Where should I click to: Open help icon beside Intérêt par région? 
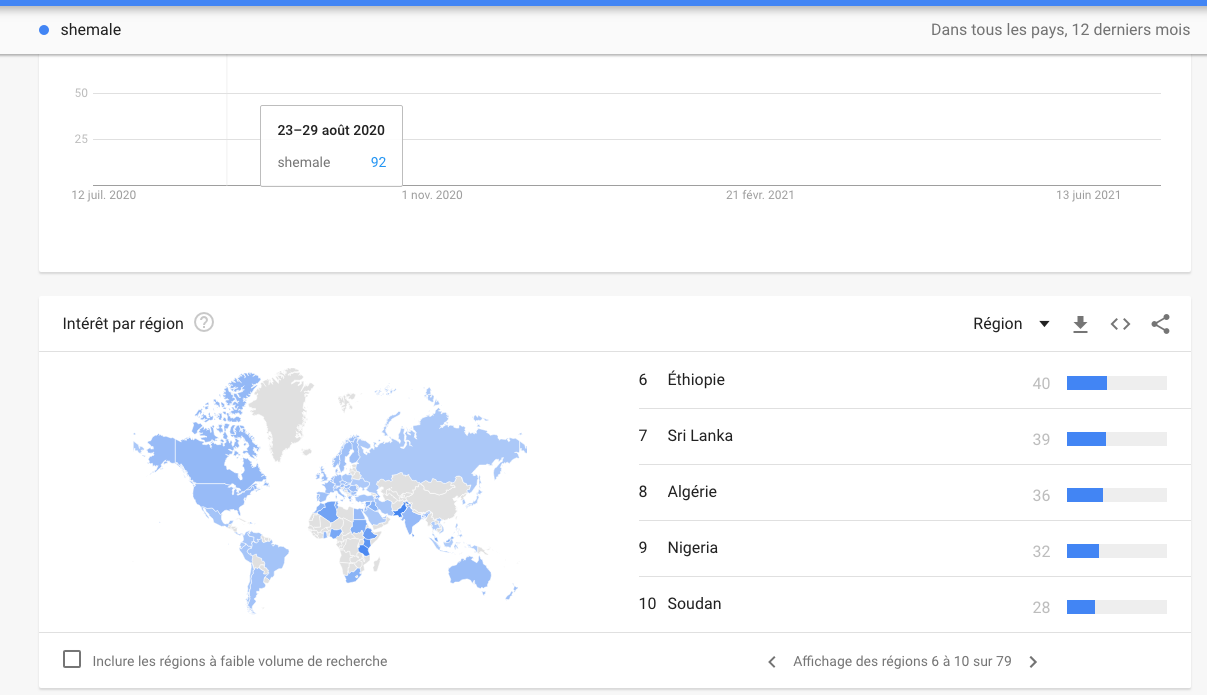click(x=204, y=323)
